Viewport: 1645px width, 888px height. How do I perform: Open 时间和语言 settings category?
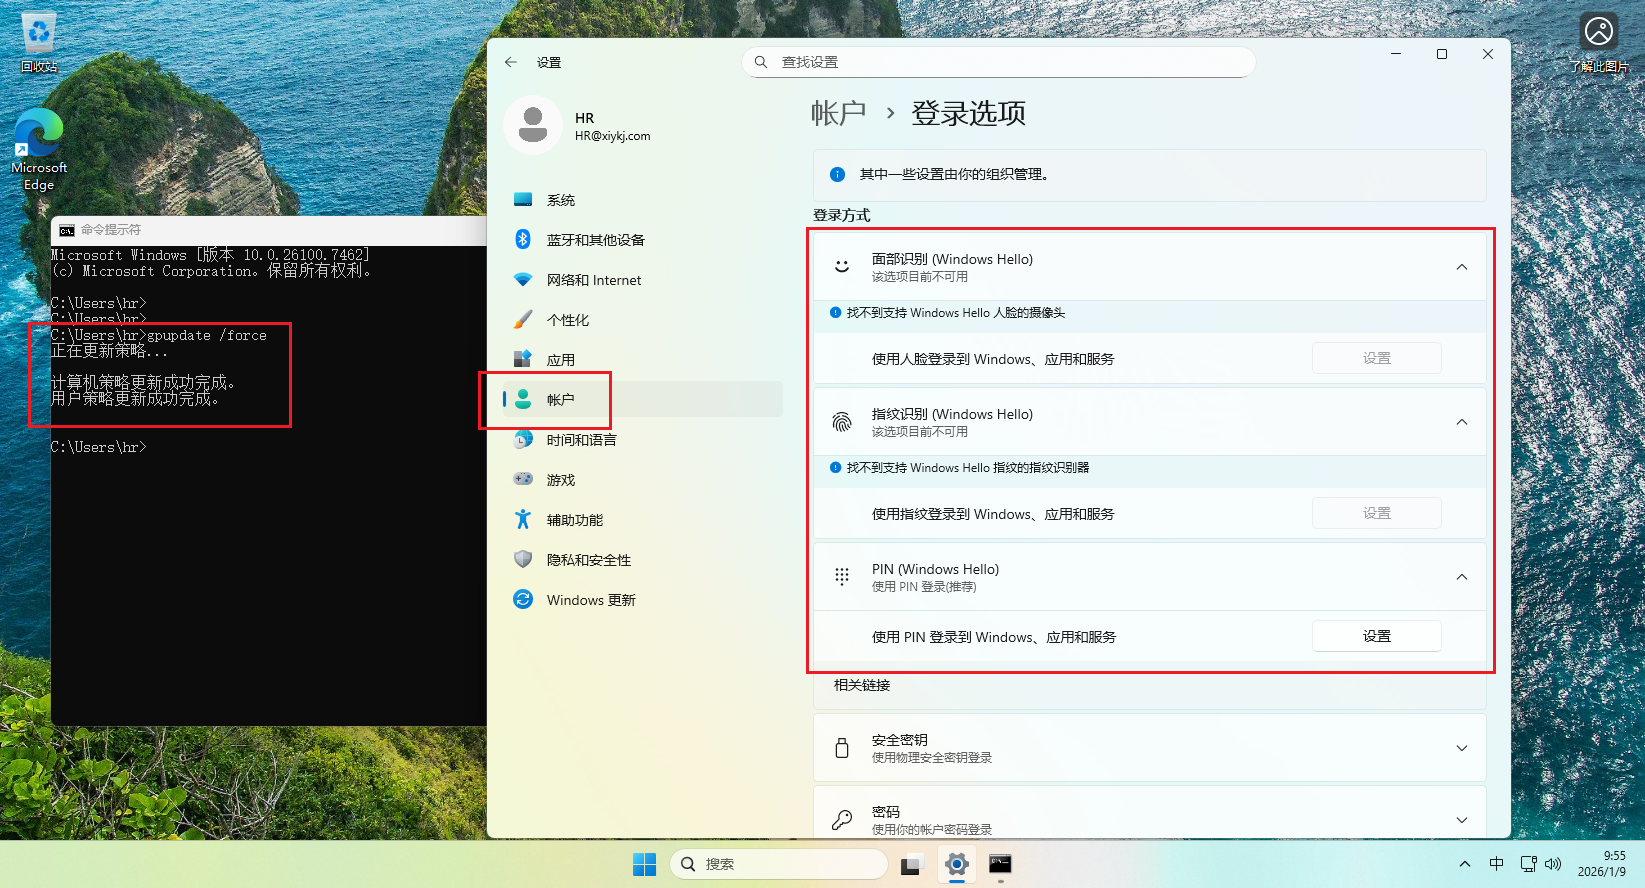coord(641,440)
